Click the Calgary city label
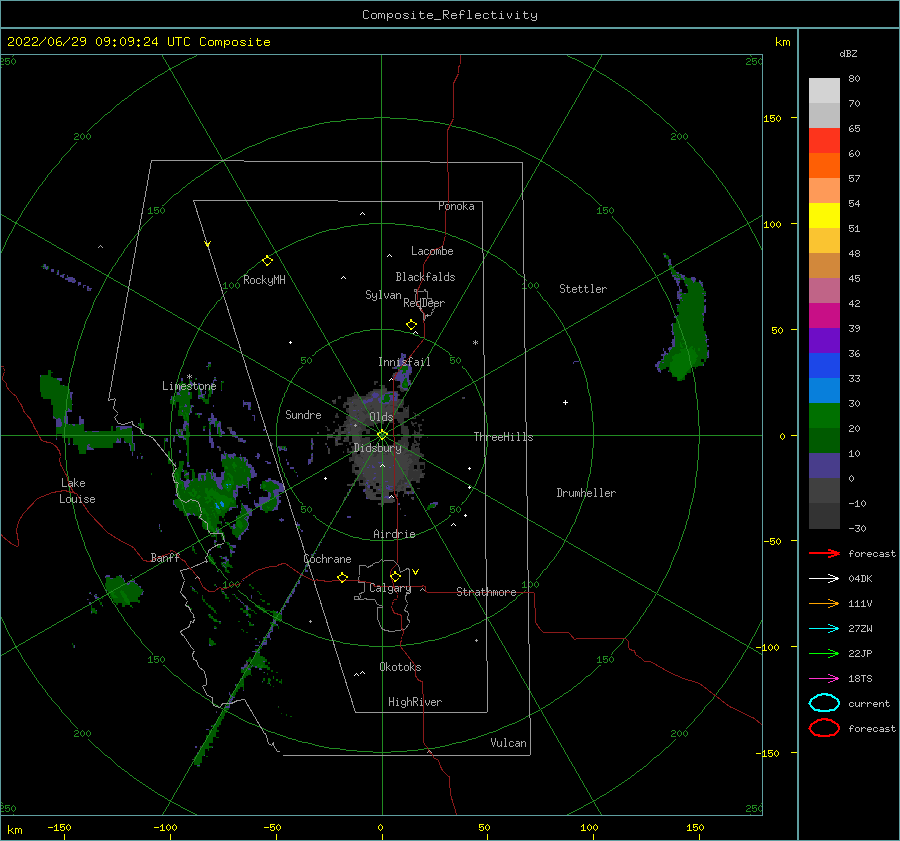The height and width of the screenshot is (841, 900). coord(390,588)
